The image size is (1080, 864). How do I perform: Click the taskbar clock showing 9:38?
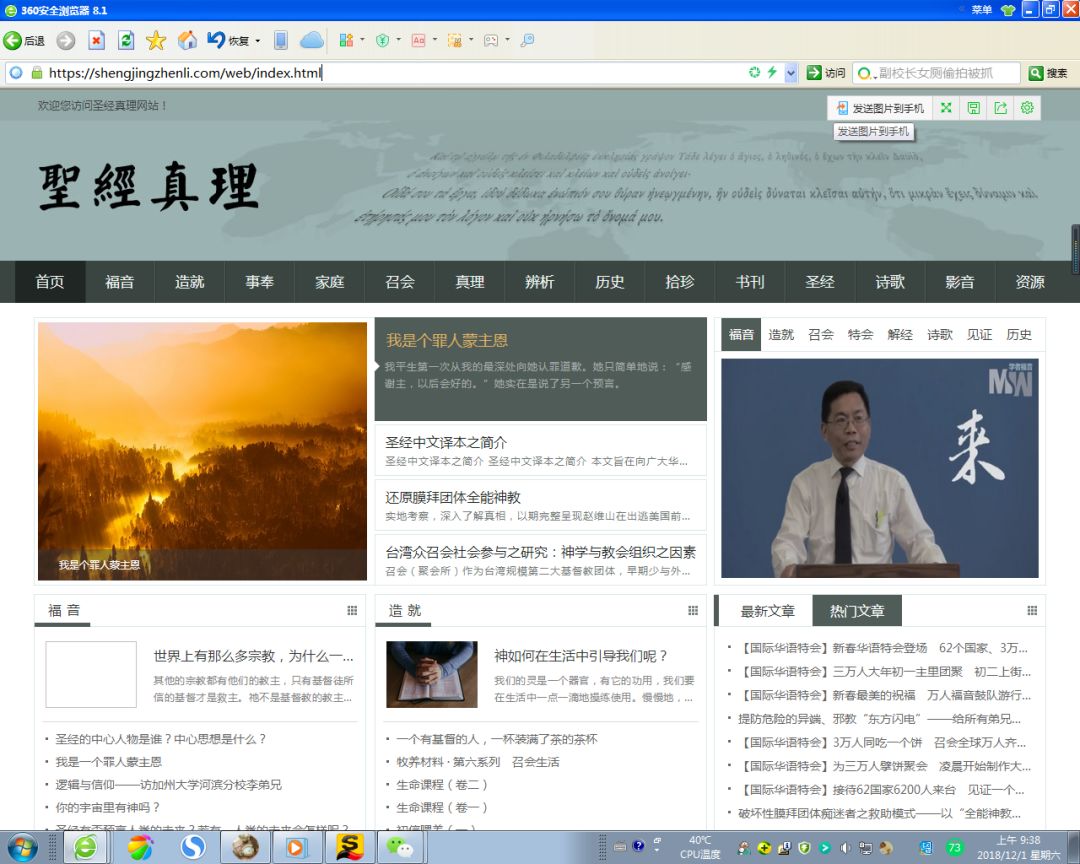[x=1018, y=847]
